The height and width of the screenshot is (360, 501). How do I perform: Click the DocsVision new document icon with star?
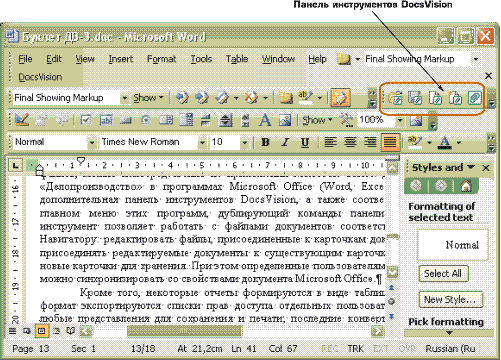(455, 98)
